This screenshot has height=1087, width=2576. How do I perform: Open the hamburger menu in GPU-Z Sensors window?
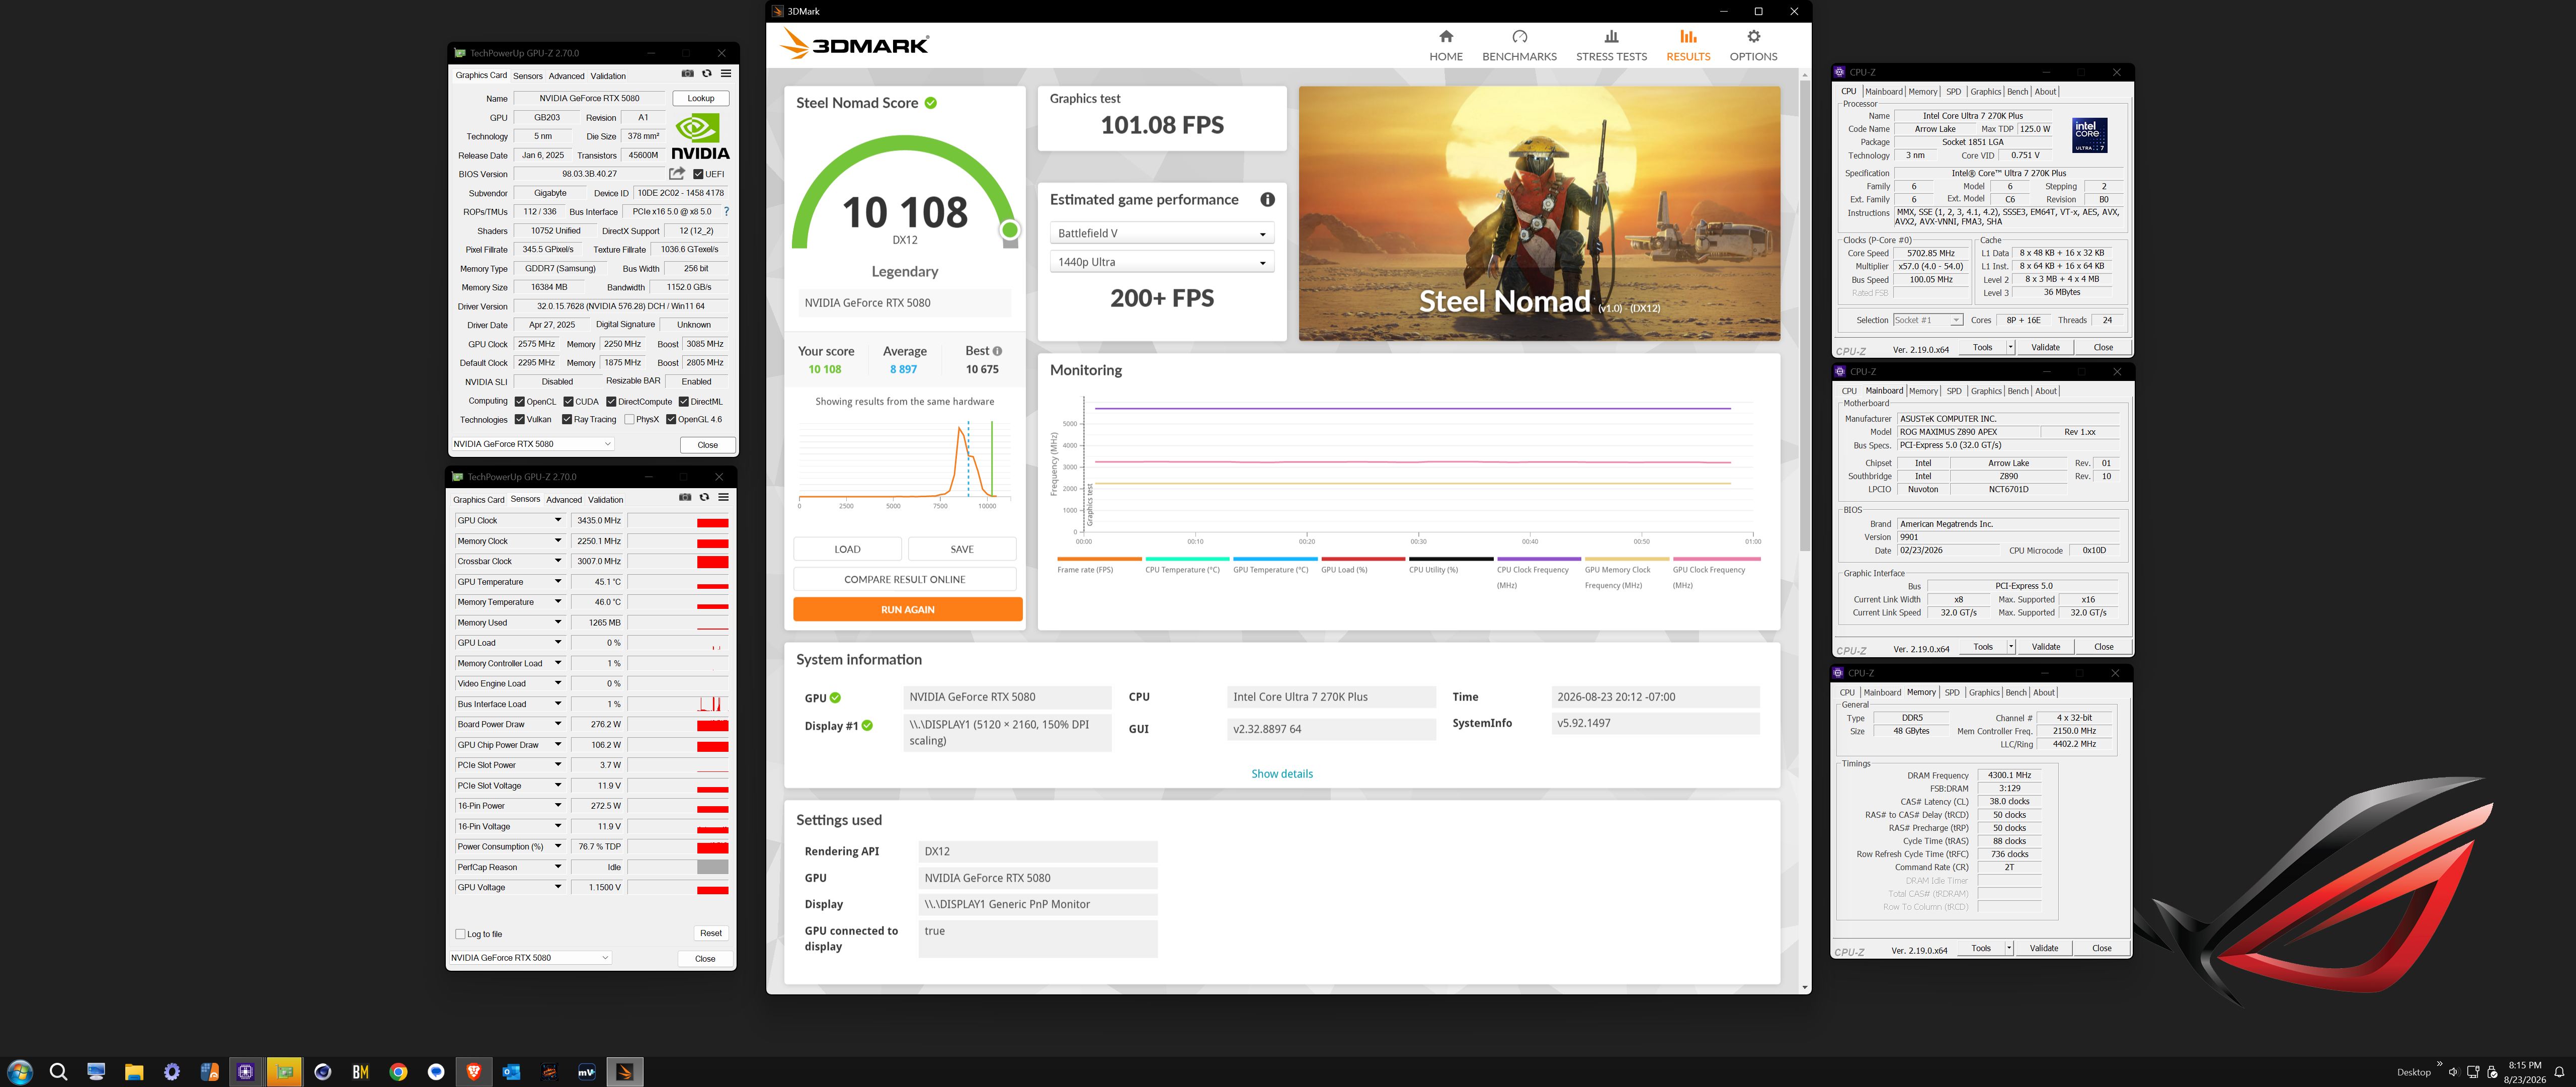click(723, 497)
